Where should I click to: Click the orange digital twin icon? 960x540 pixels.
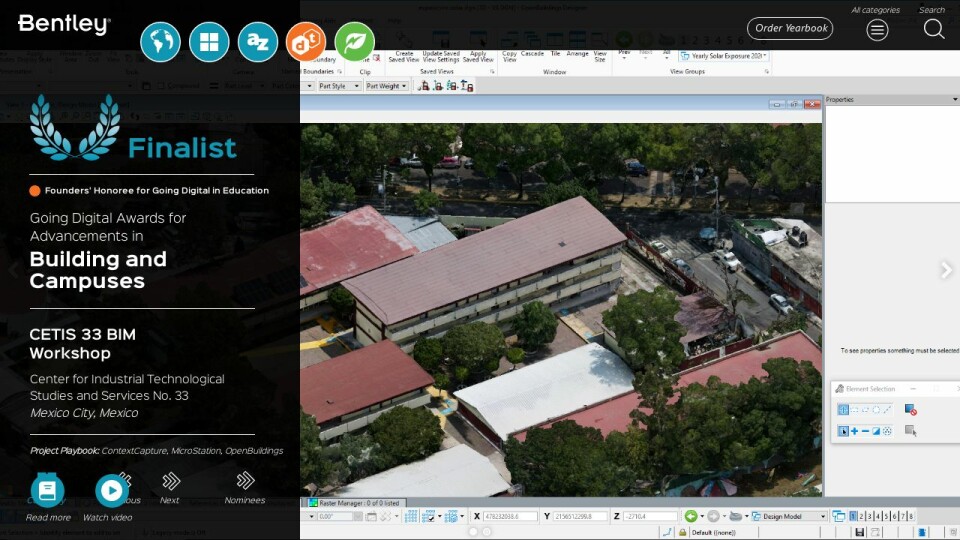pos(306,42)
